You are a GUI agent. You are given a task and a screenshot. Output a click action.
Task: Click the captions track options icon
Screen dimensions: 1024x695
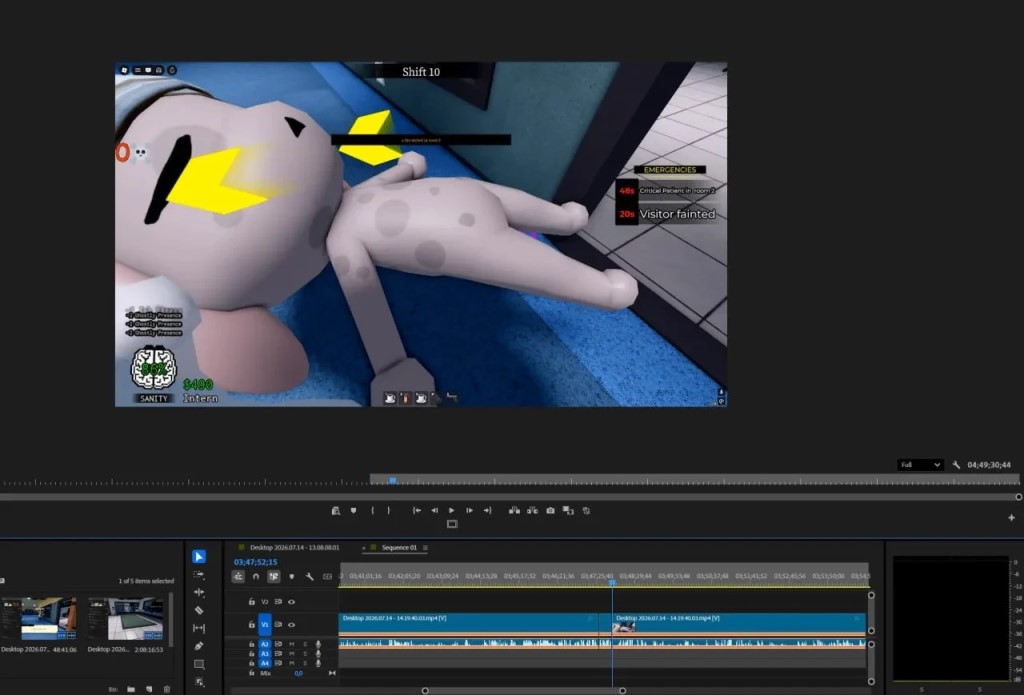(328, 577)
